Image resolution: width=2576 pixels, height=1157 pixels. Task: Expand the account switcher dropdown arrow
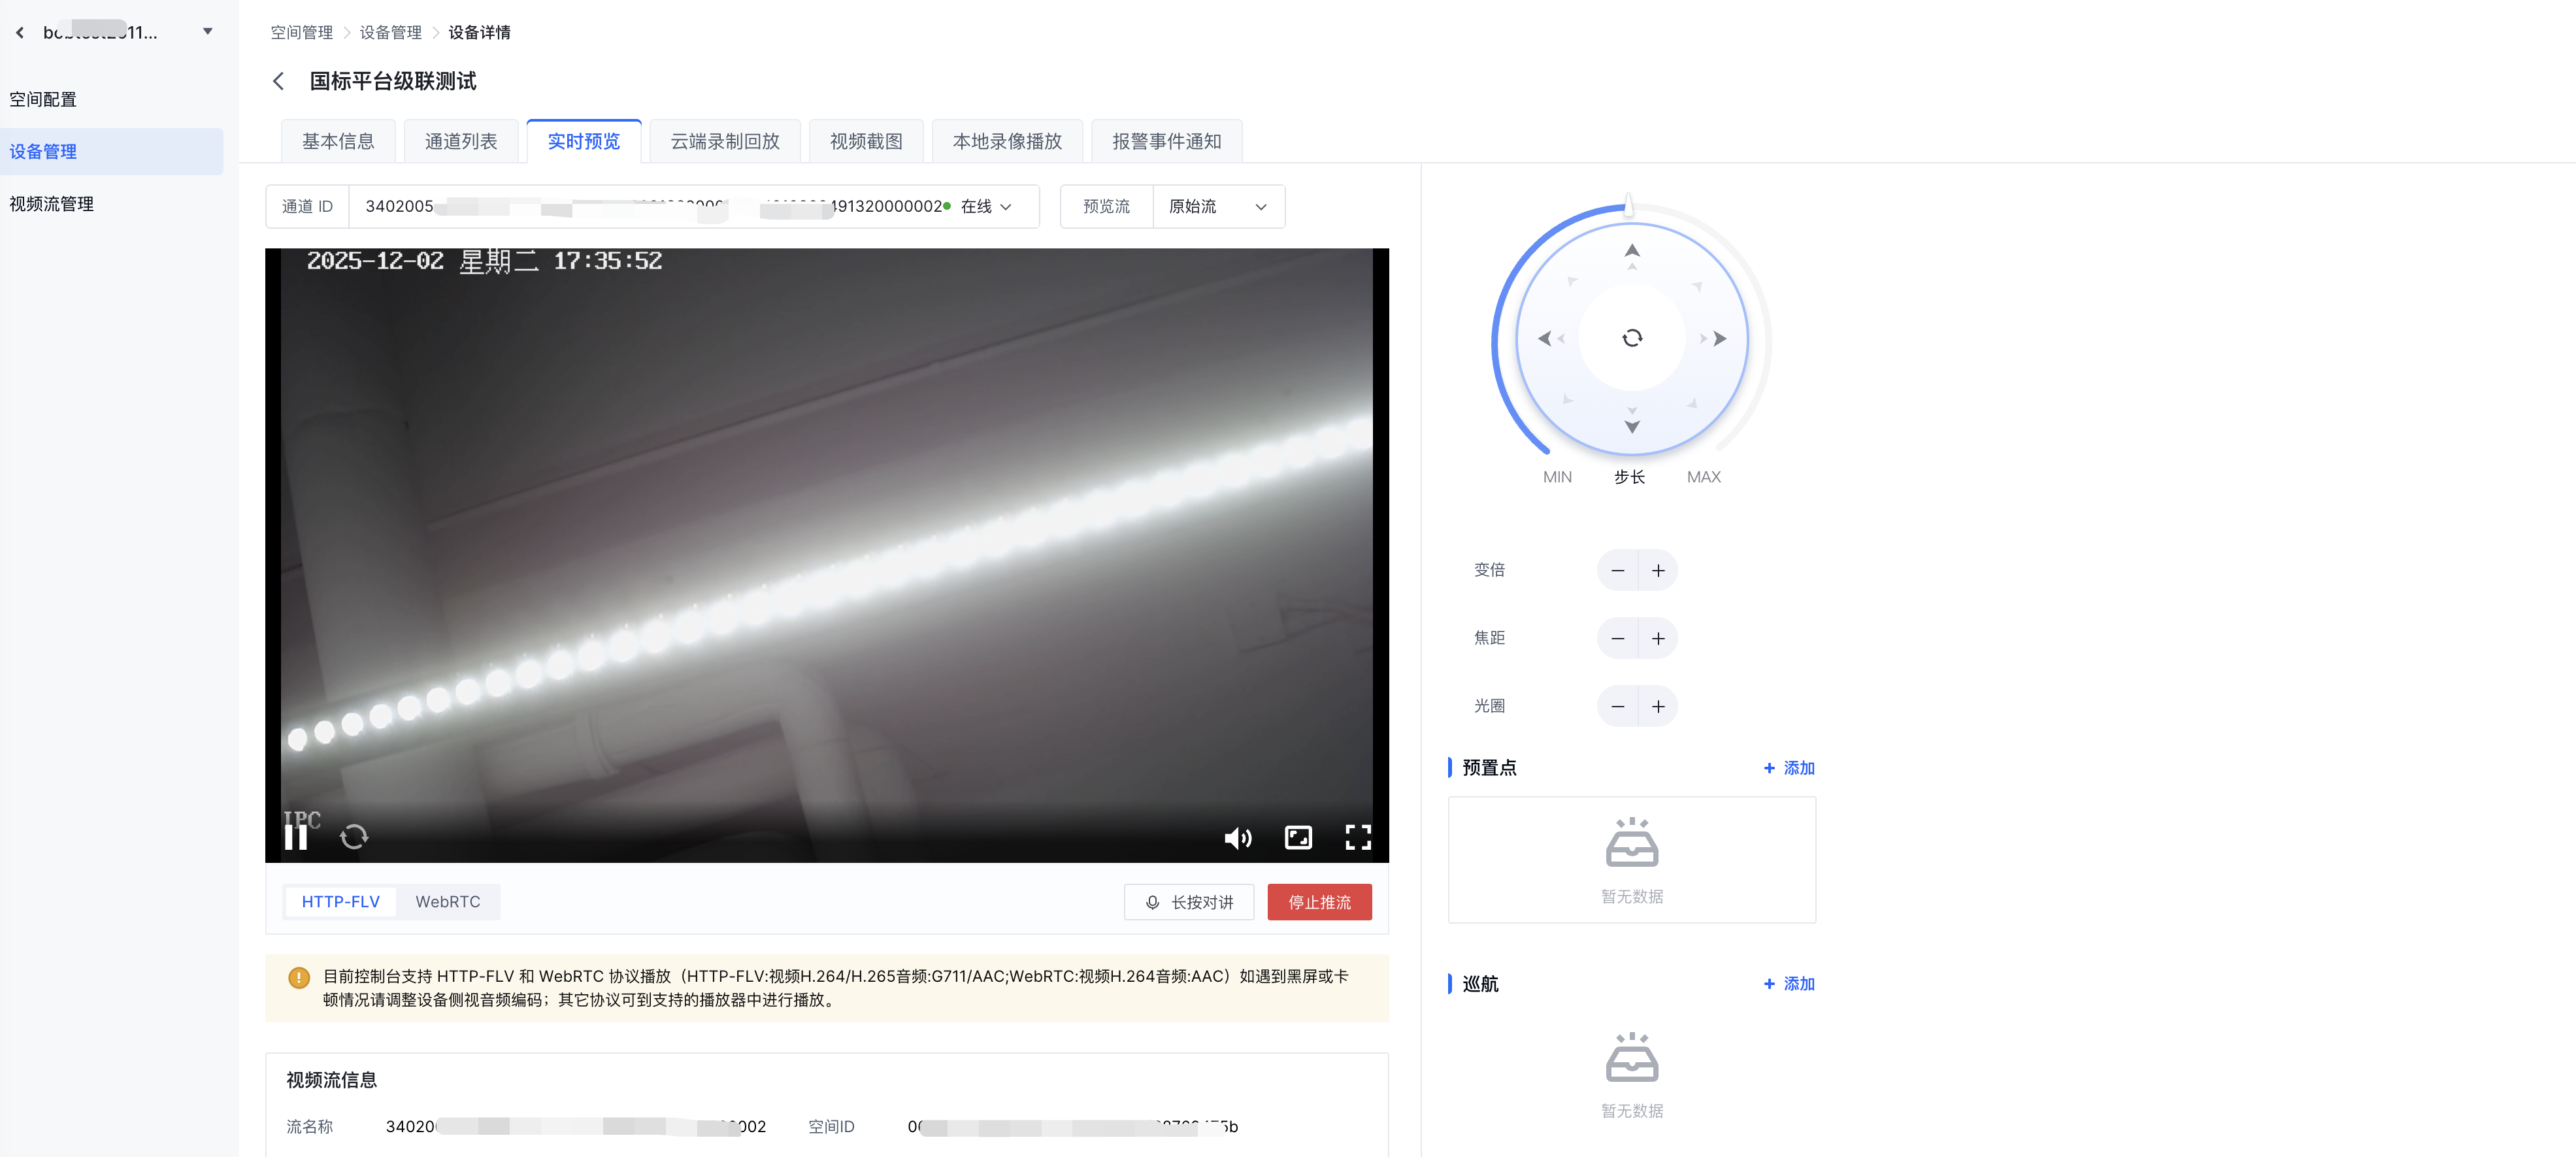[208, 32]
